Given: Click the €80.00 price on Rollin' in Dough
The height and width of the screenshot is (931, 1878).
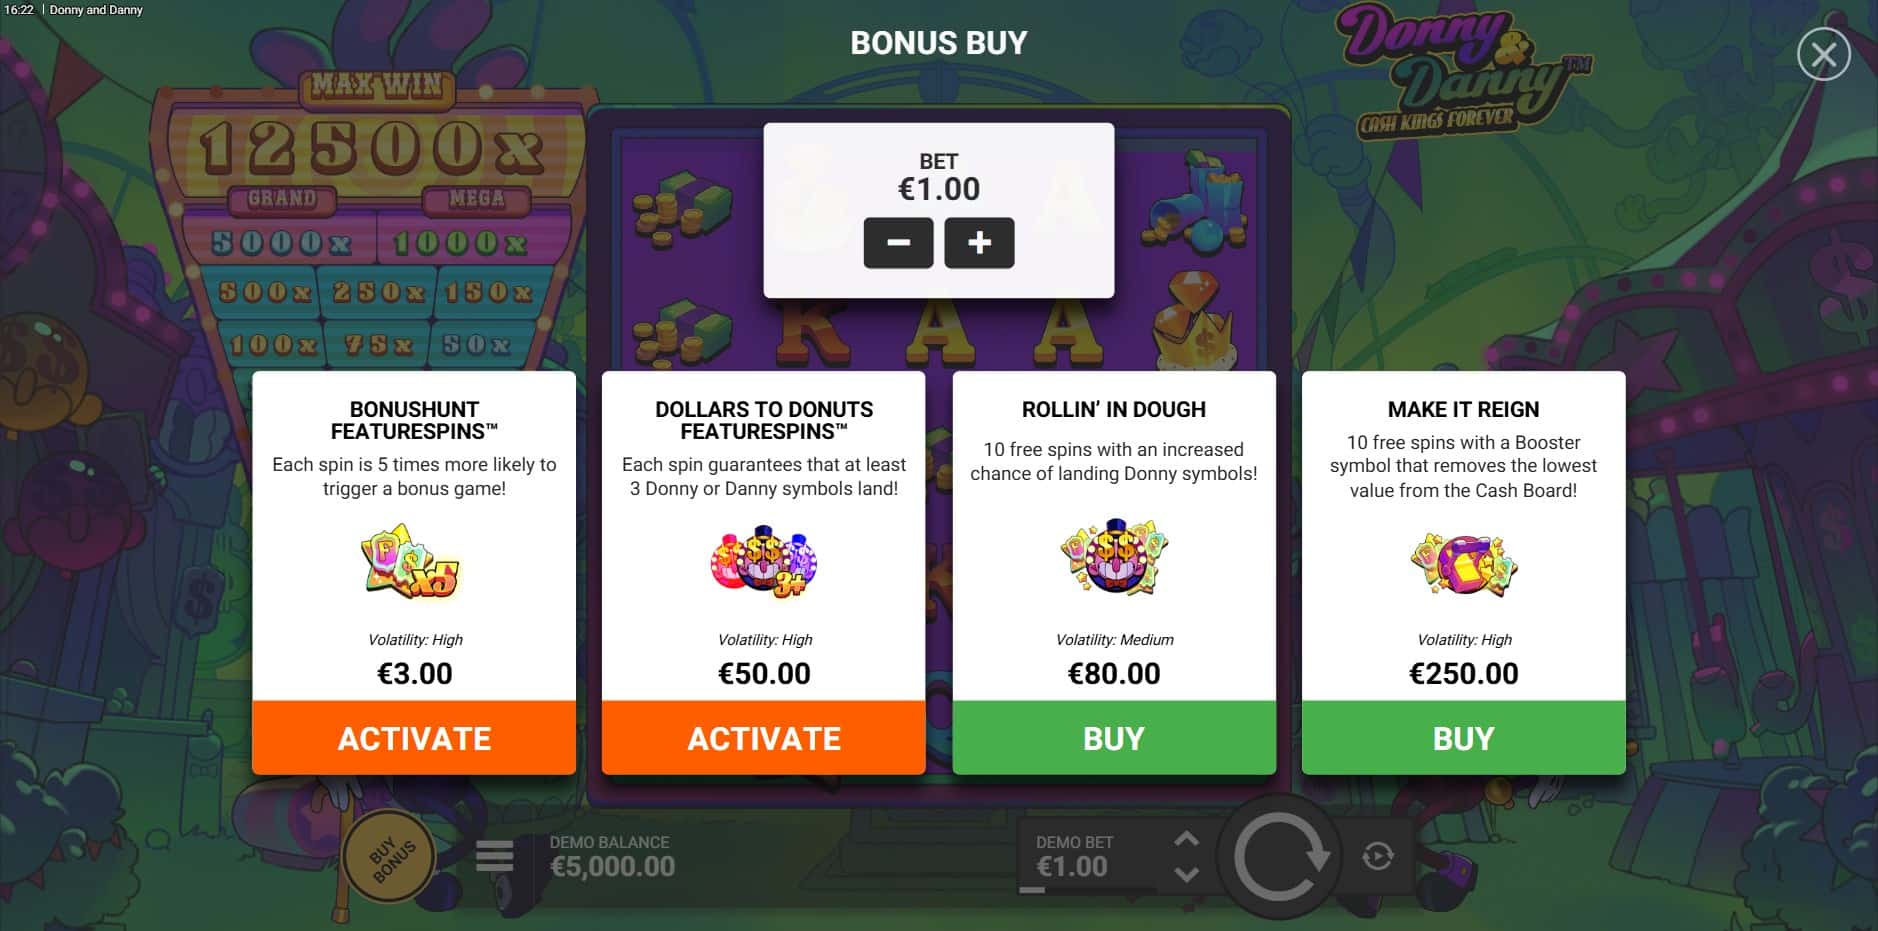Looking at the screenshot, I should (x=1114, y=674).
